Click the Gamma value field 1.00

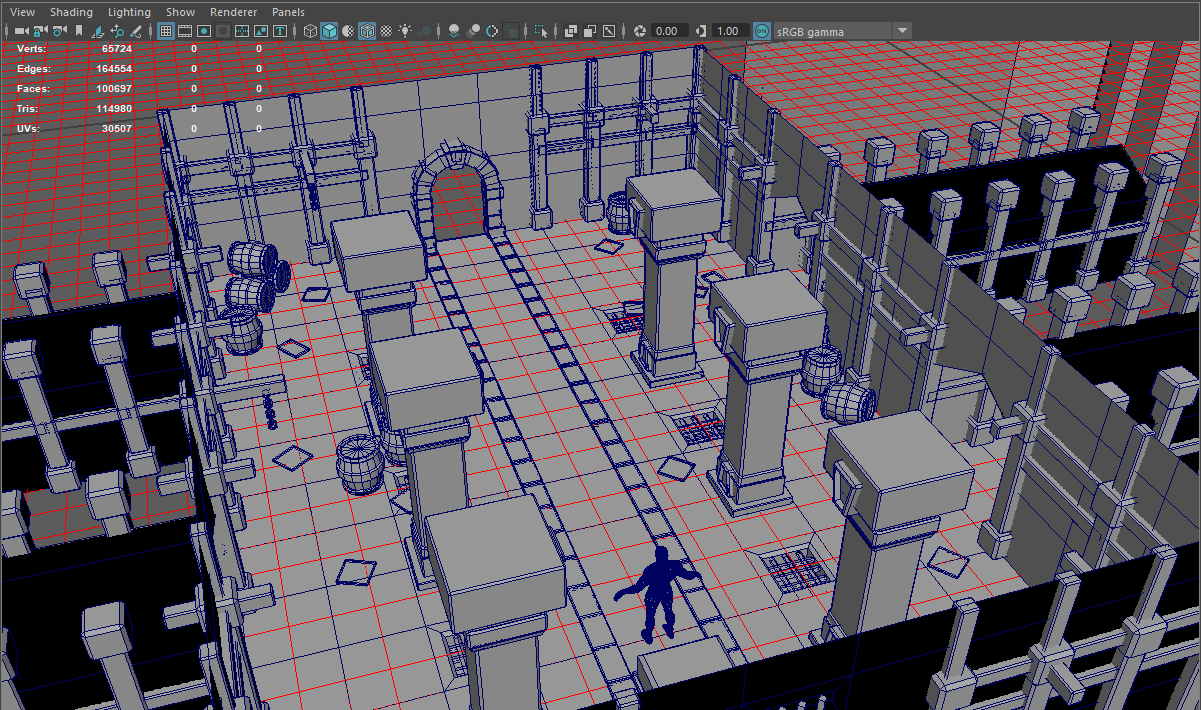coord(730,31)
